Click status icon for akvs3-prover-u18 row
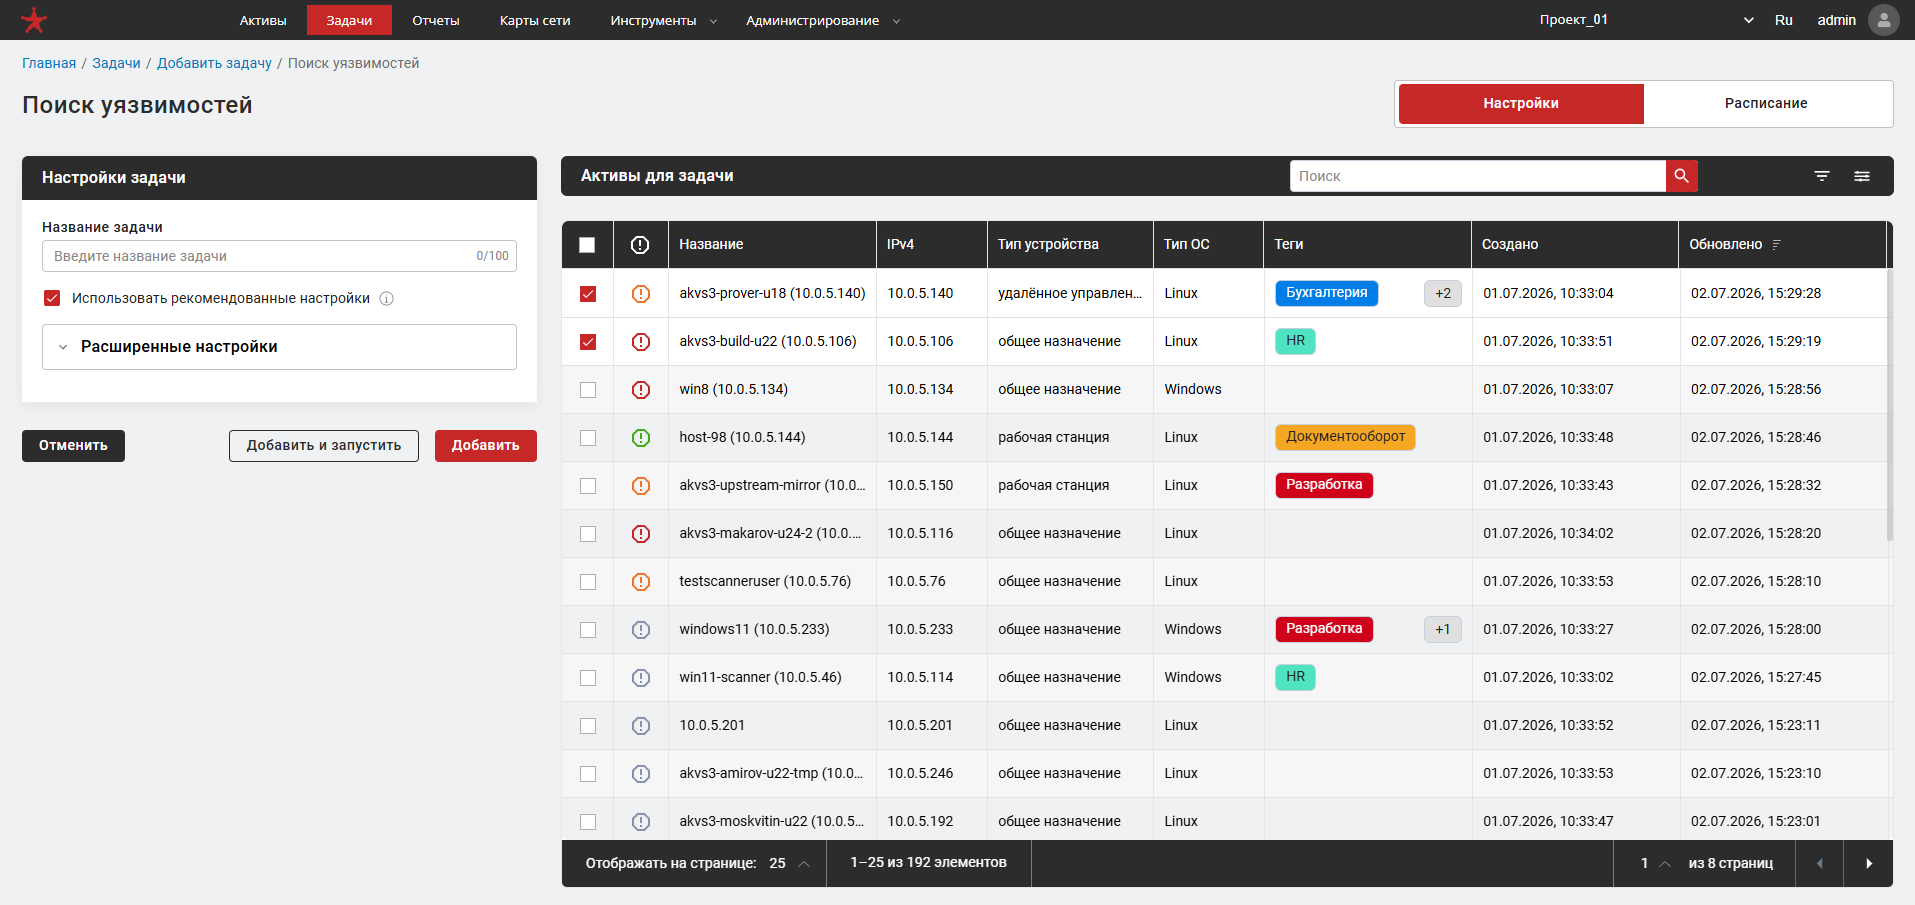The height and width of the screenshot is (905, 1915). coord(641,294)
